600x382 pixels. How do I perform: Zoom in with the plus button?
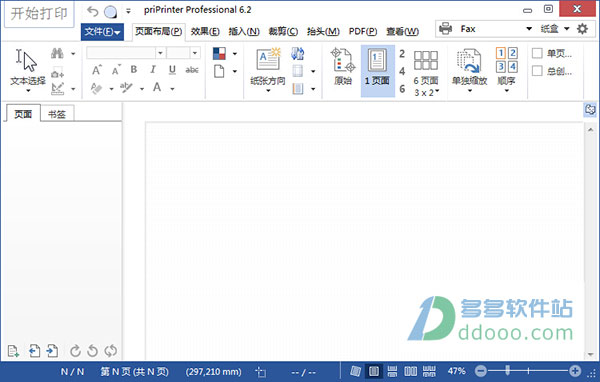pos(575,371)
